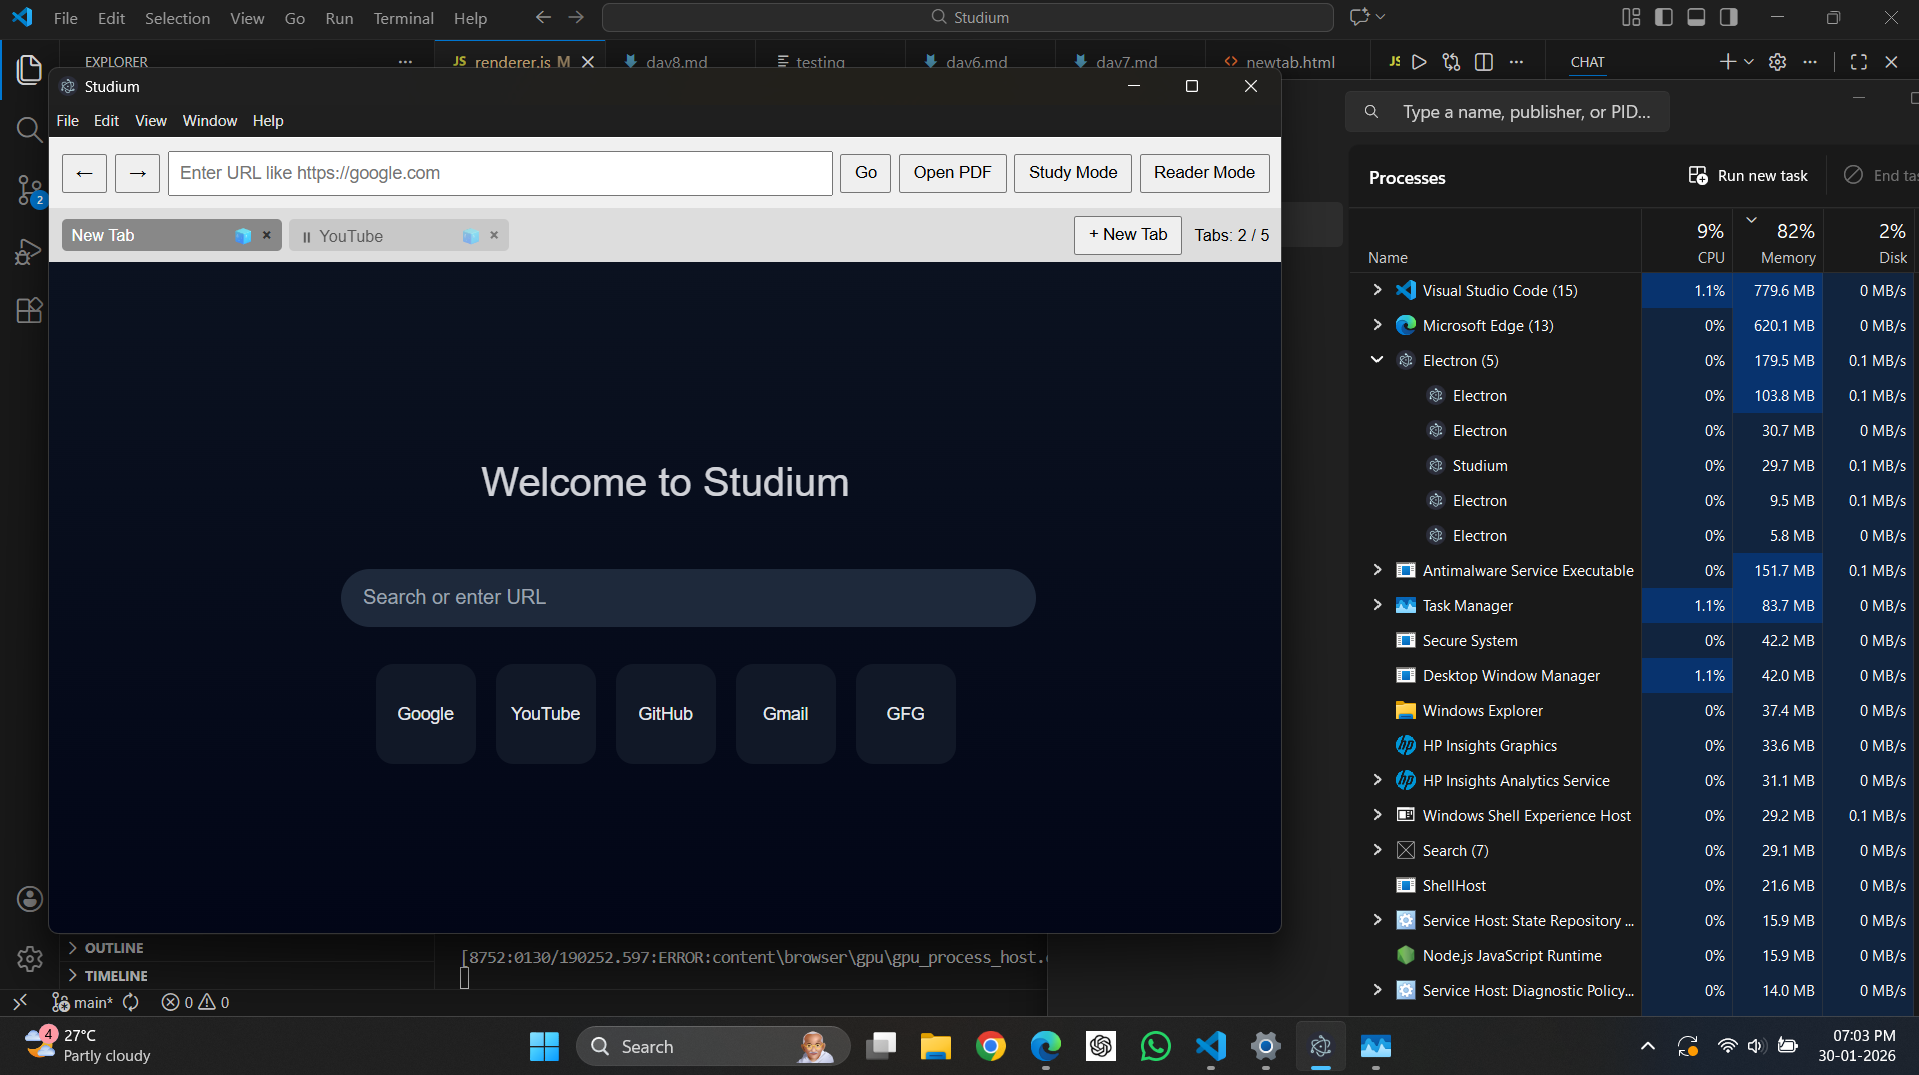Open the GitHub shortcut tile

[665, 714]
